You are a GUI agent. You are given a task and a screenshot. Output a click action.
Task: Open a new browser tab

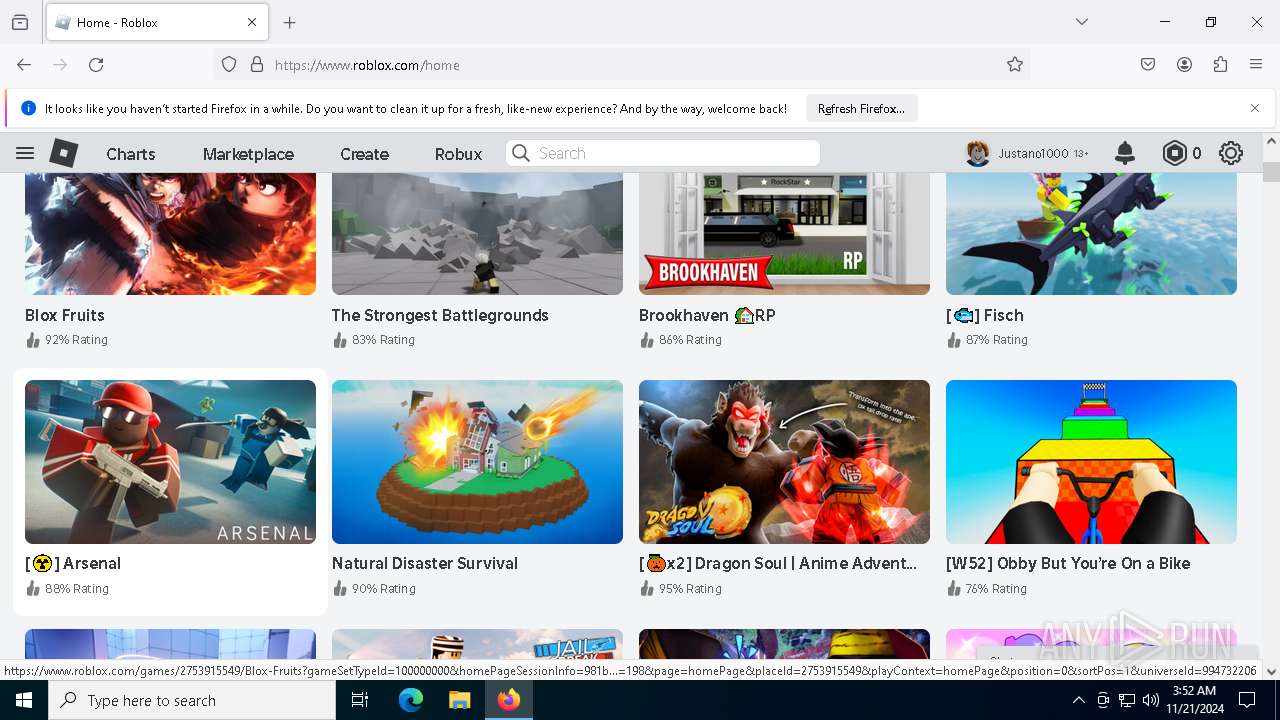tap(290, 22)
